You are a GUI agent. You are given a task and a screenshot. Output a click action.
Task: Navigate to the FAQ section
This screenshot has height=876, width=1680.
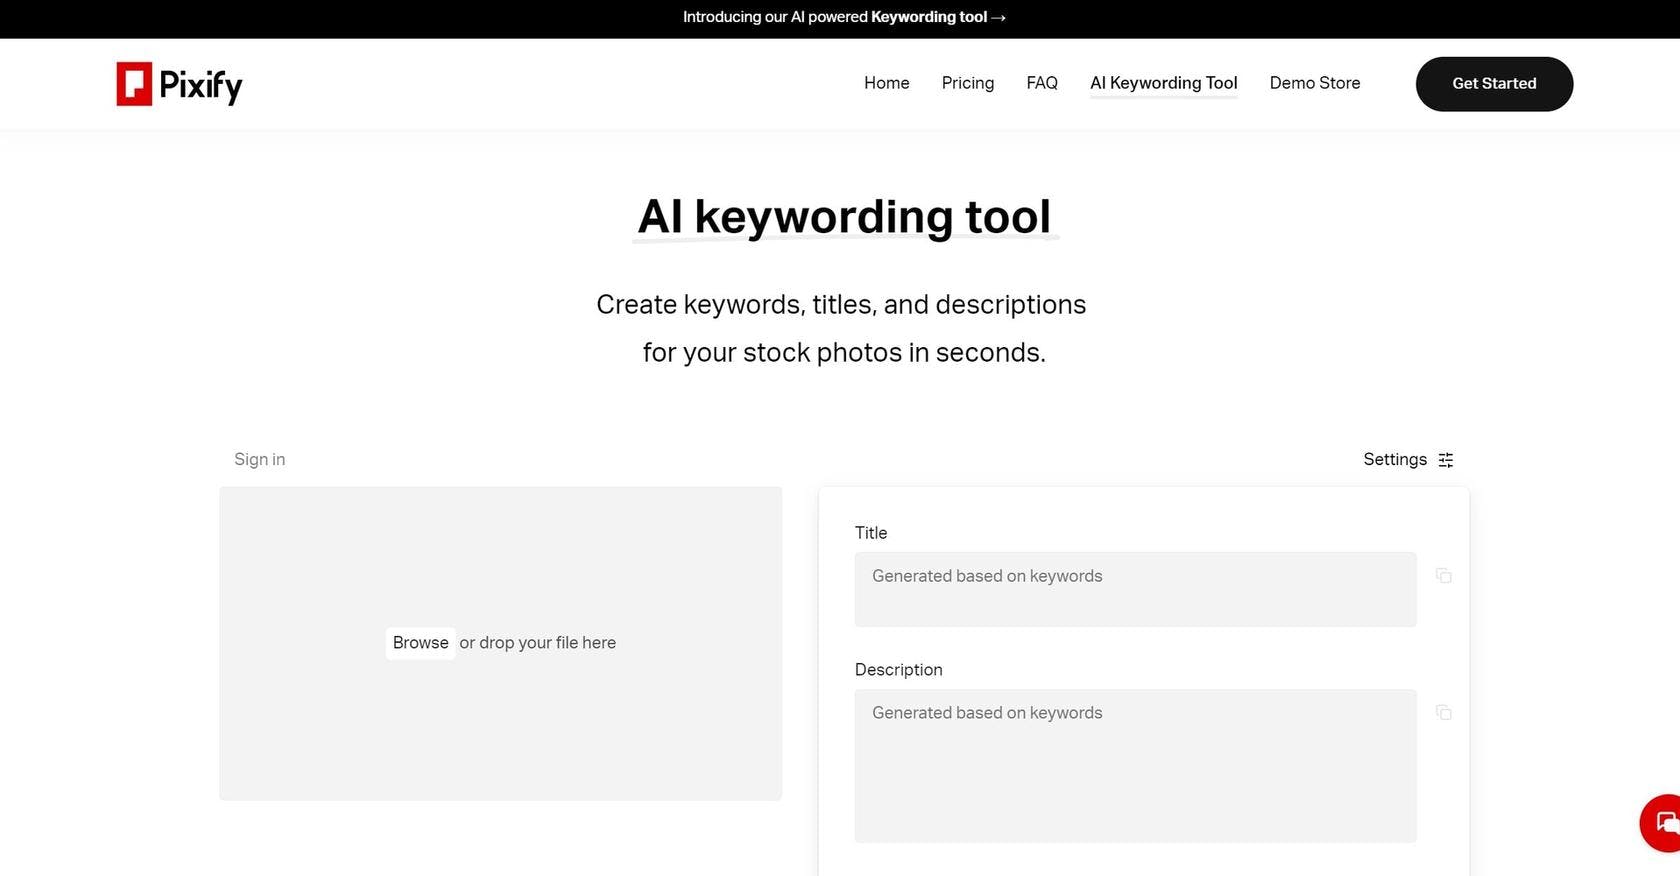1041,83
